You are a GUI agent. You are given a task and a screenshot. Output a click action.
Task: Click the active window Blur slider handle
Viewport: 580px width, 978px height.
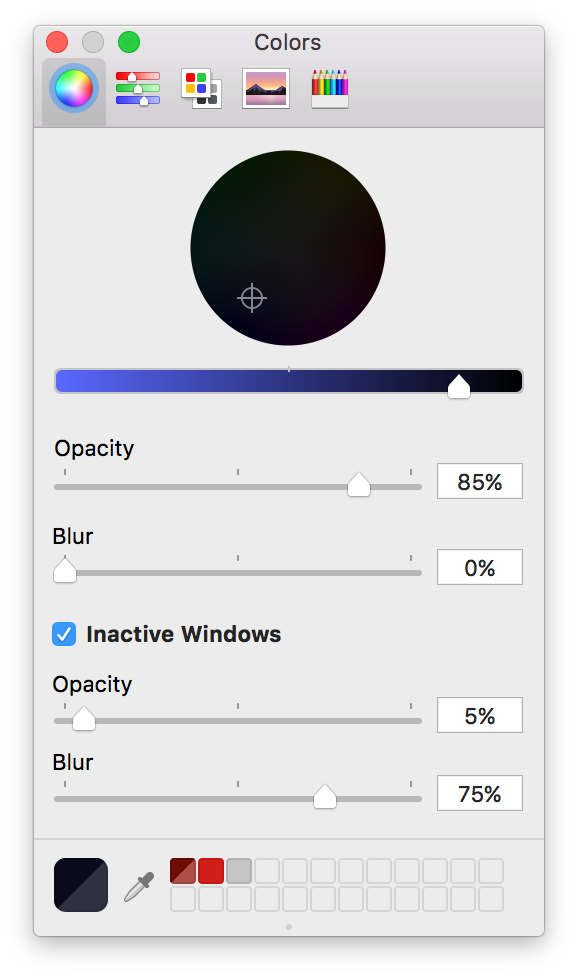tap(64, 571)
